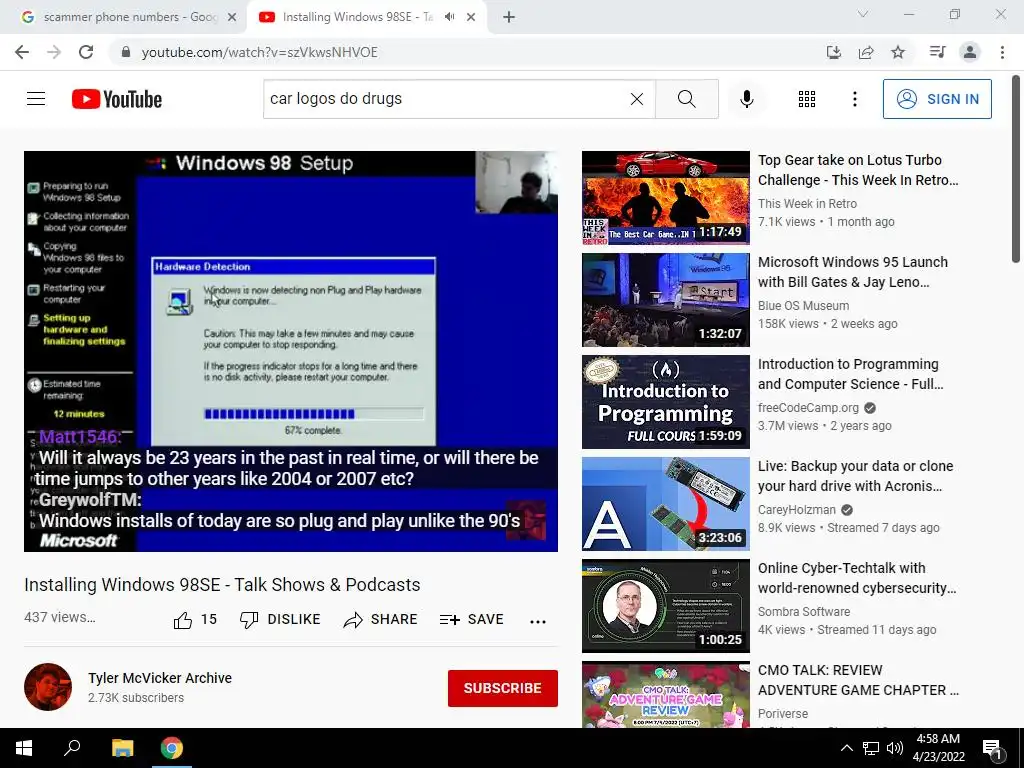1024x768 pixels.
Task: Share this page icon in address bar
Action: (x=866, y=52)
